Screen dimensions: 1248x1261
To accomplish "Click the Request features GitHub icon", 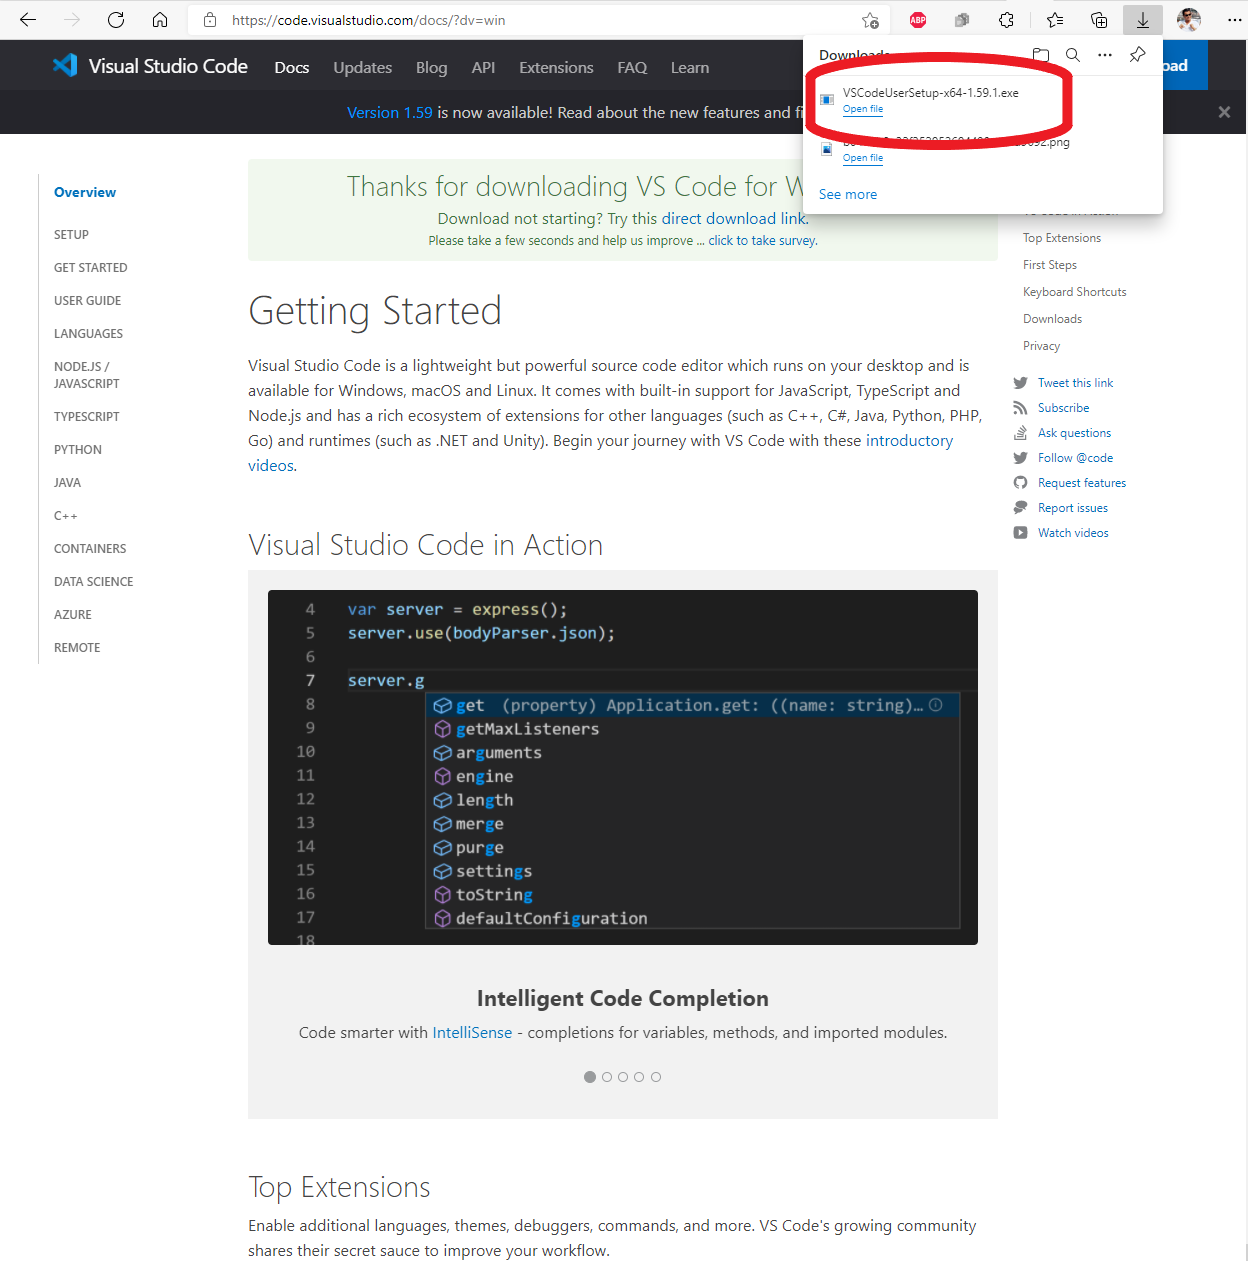I will coord(1020,483).
